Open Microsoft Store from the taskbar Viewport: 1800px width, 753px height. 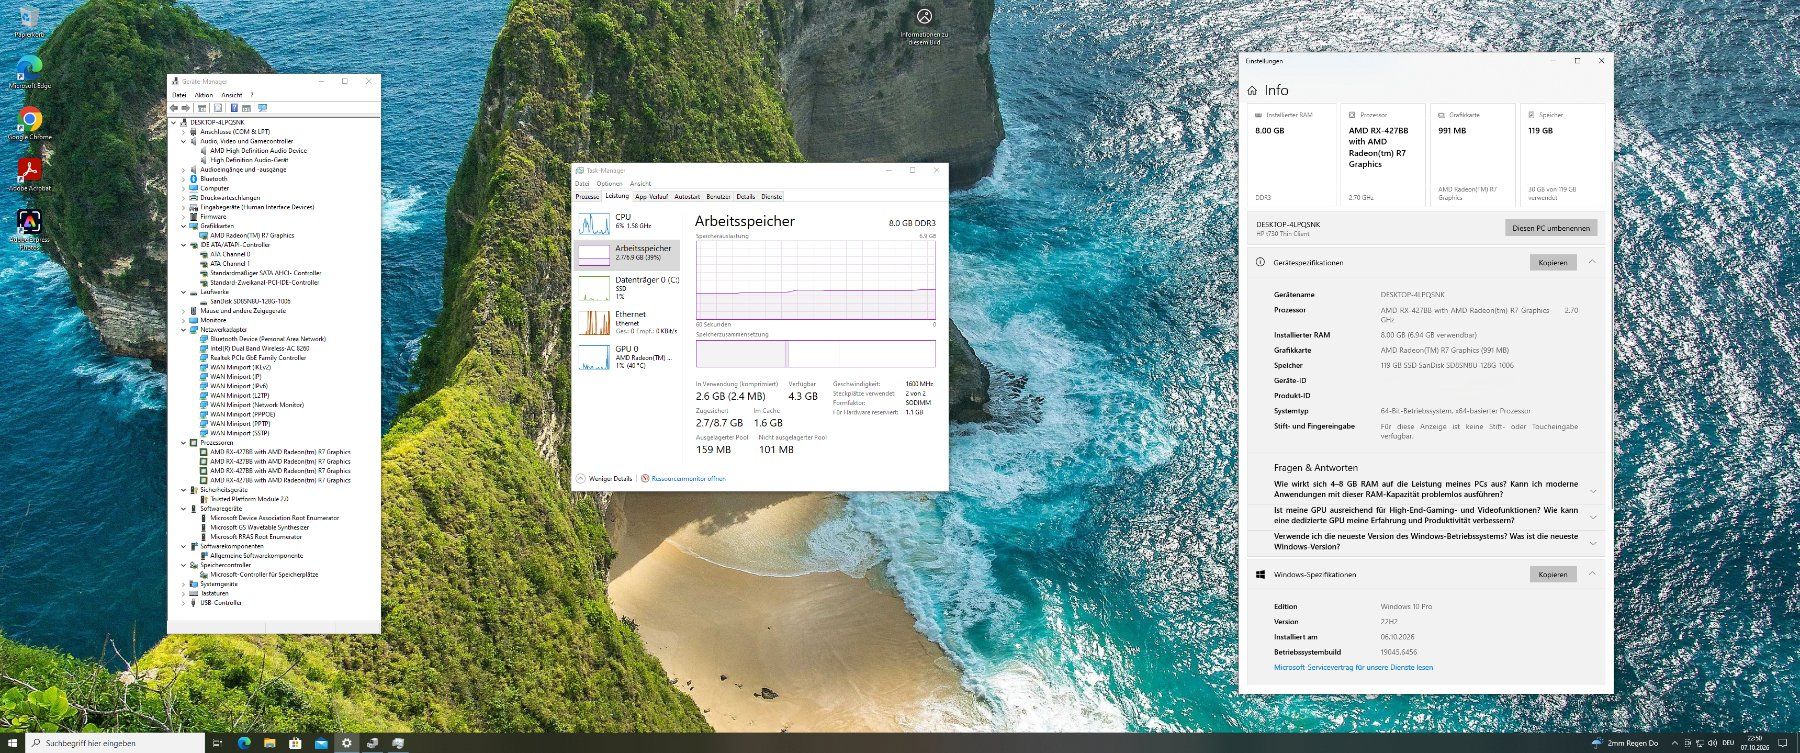click(x=295, y=743)
